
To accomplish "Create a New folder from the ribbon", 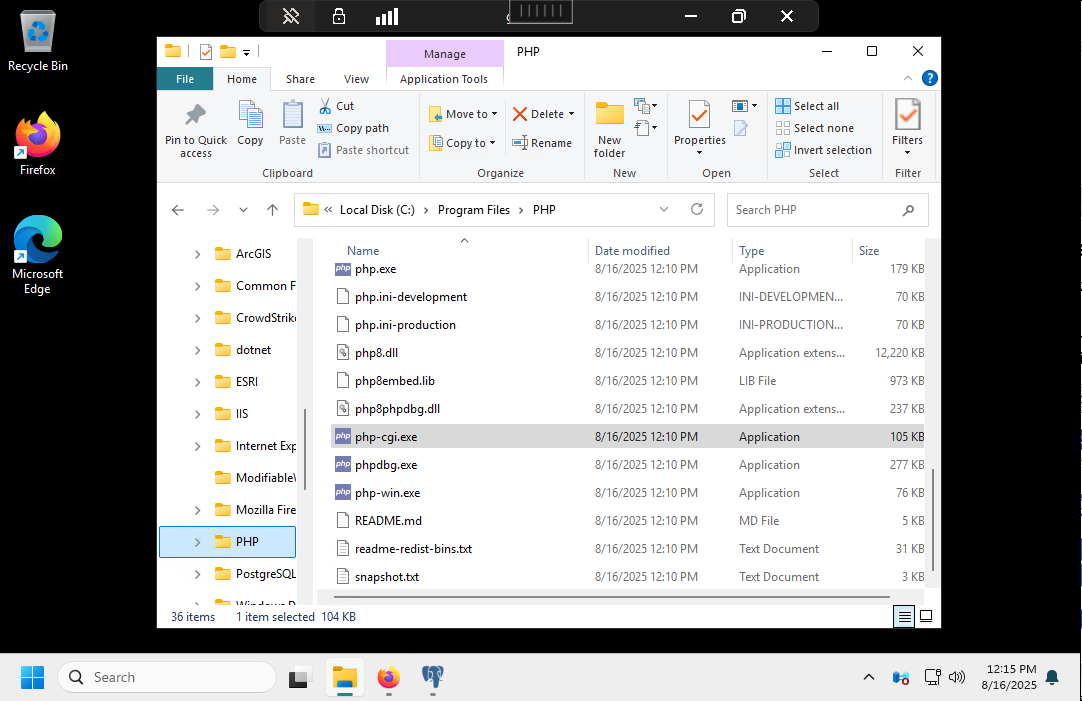I will [x=609, y=115].
